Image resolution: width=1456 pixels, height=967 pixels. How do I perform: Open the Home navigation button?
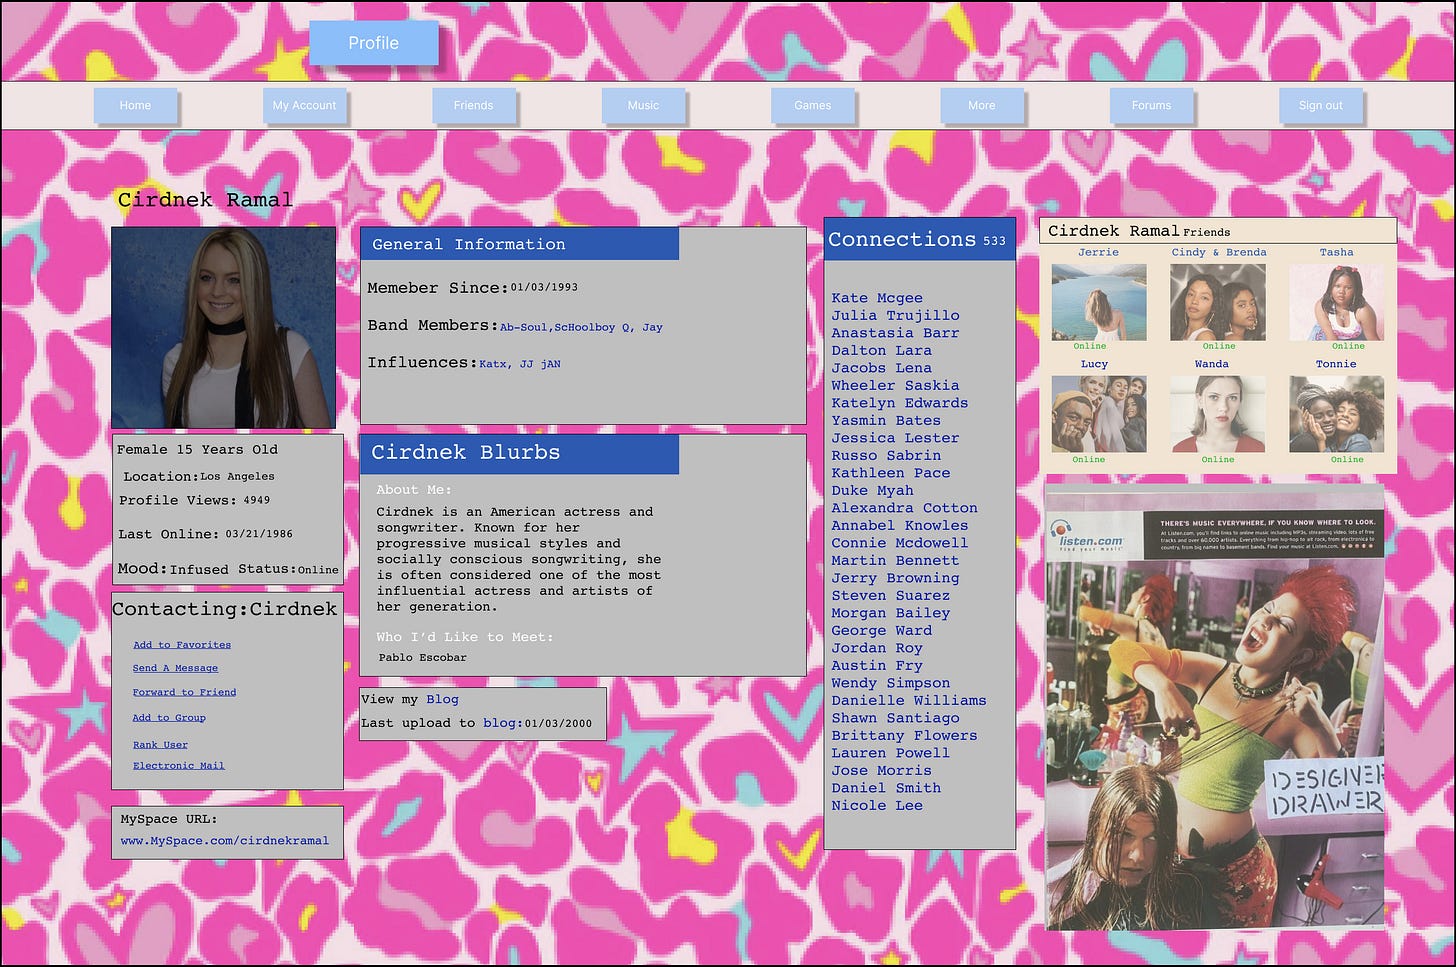click(136, 105)
